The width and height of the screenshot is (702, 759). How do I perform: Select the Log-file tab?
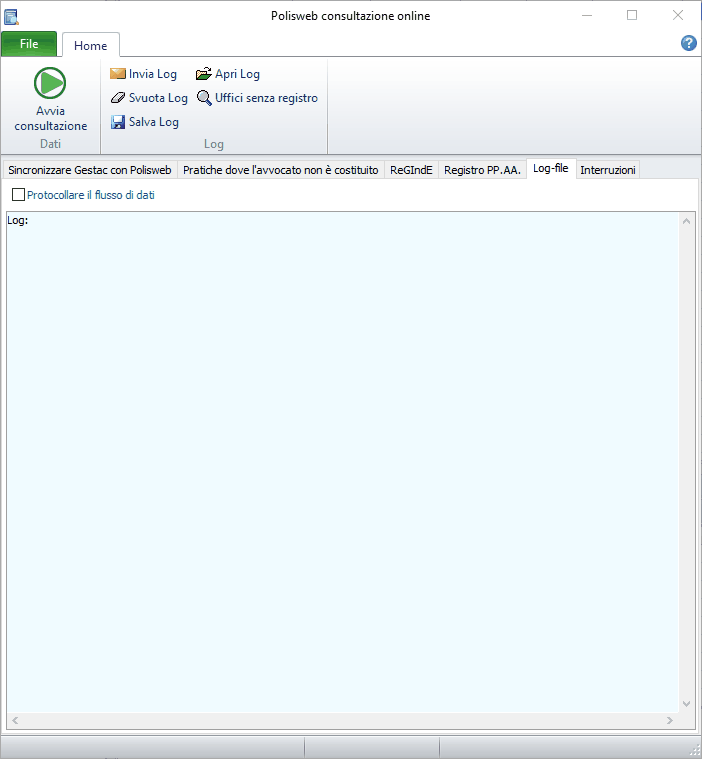[x=551, y=168]
